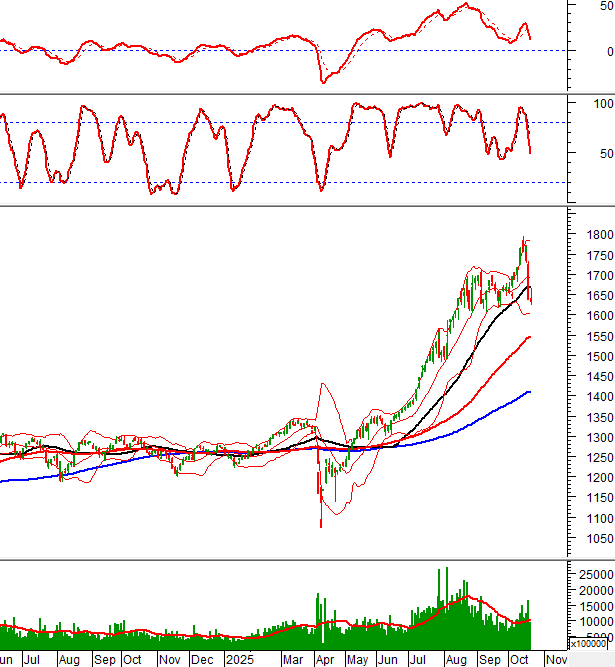Click the Mar label on the time axis
The width and height of the screenshot is (615, 667).
coord(293,660)
